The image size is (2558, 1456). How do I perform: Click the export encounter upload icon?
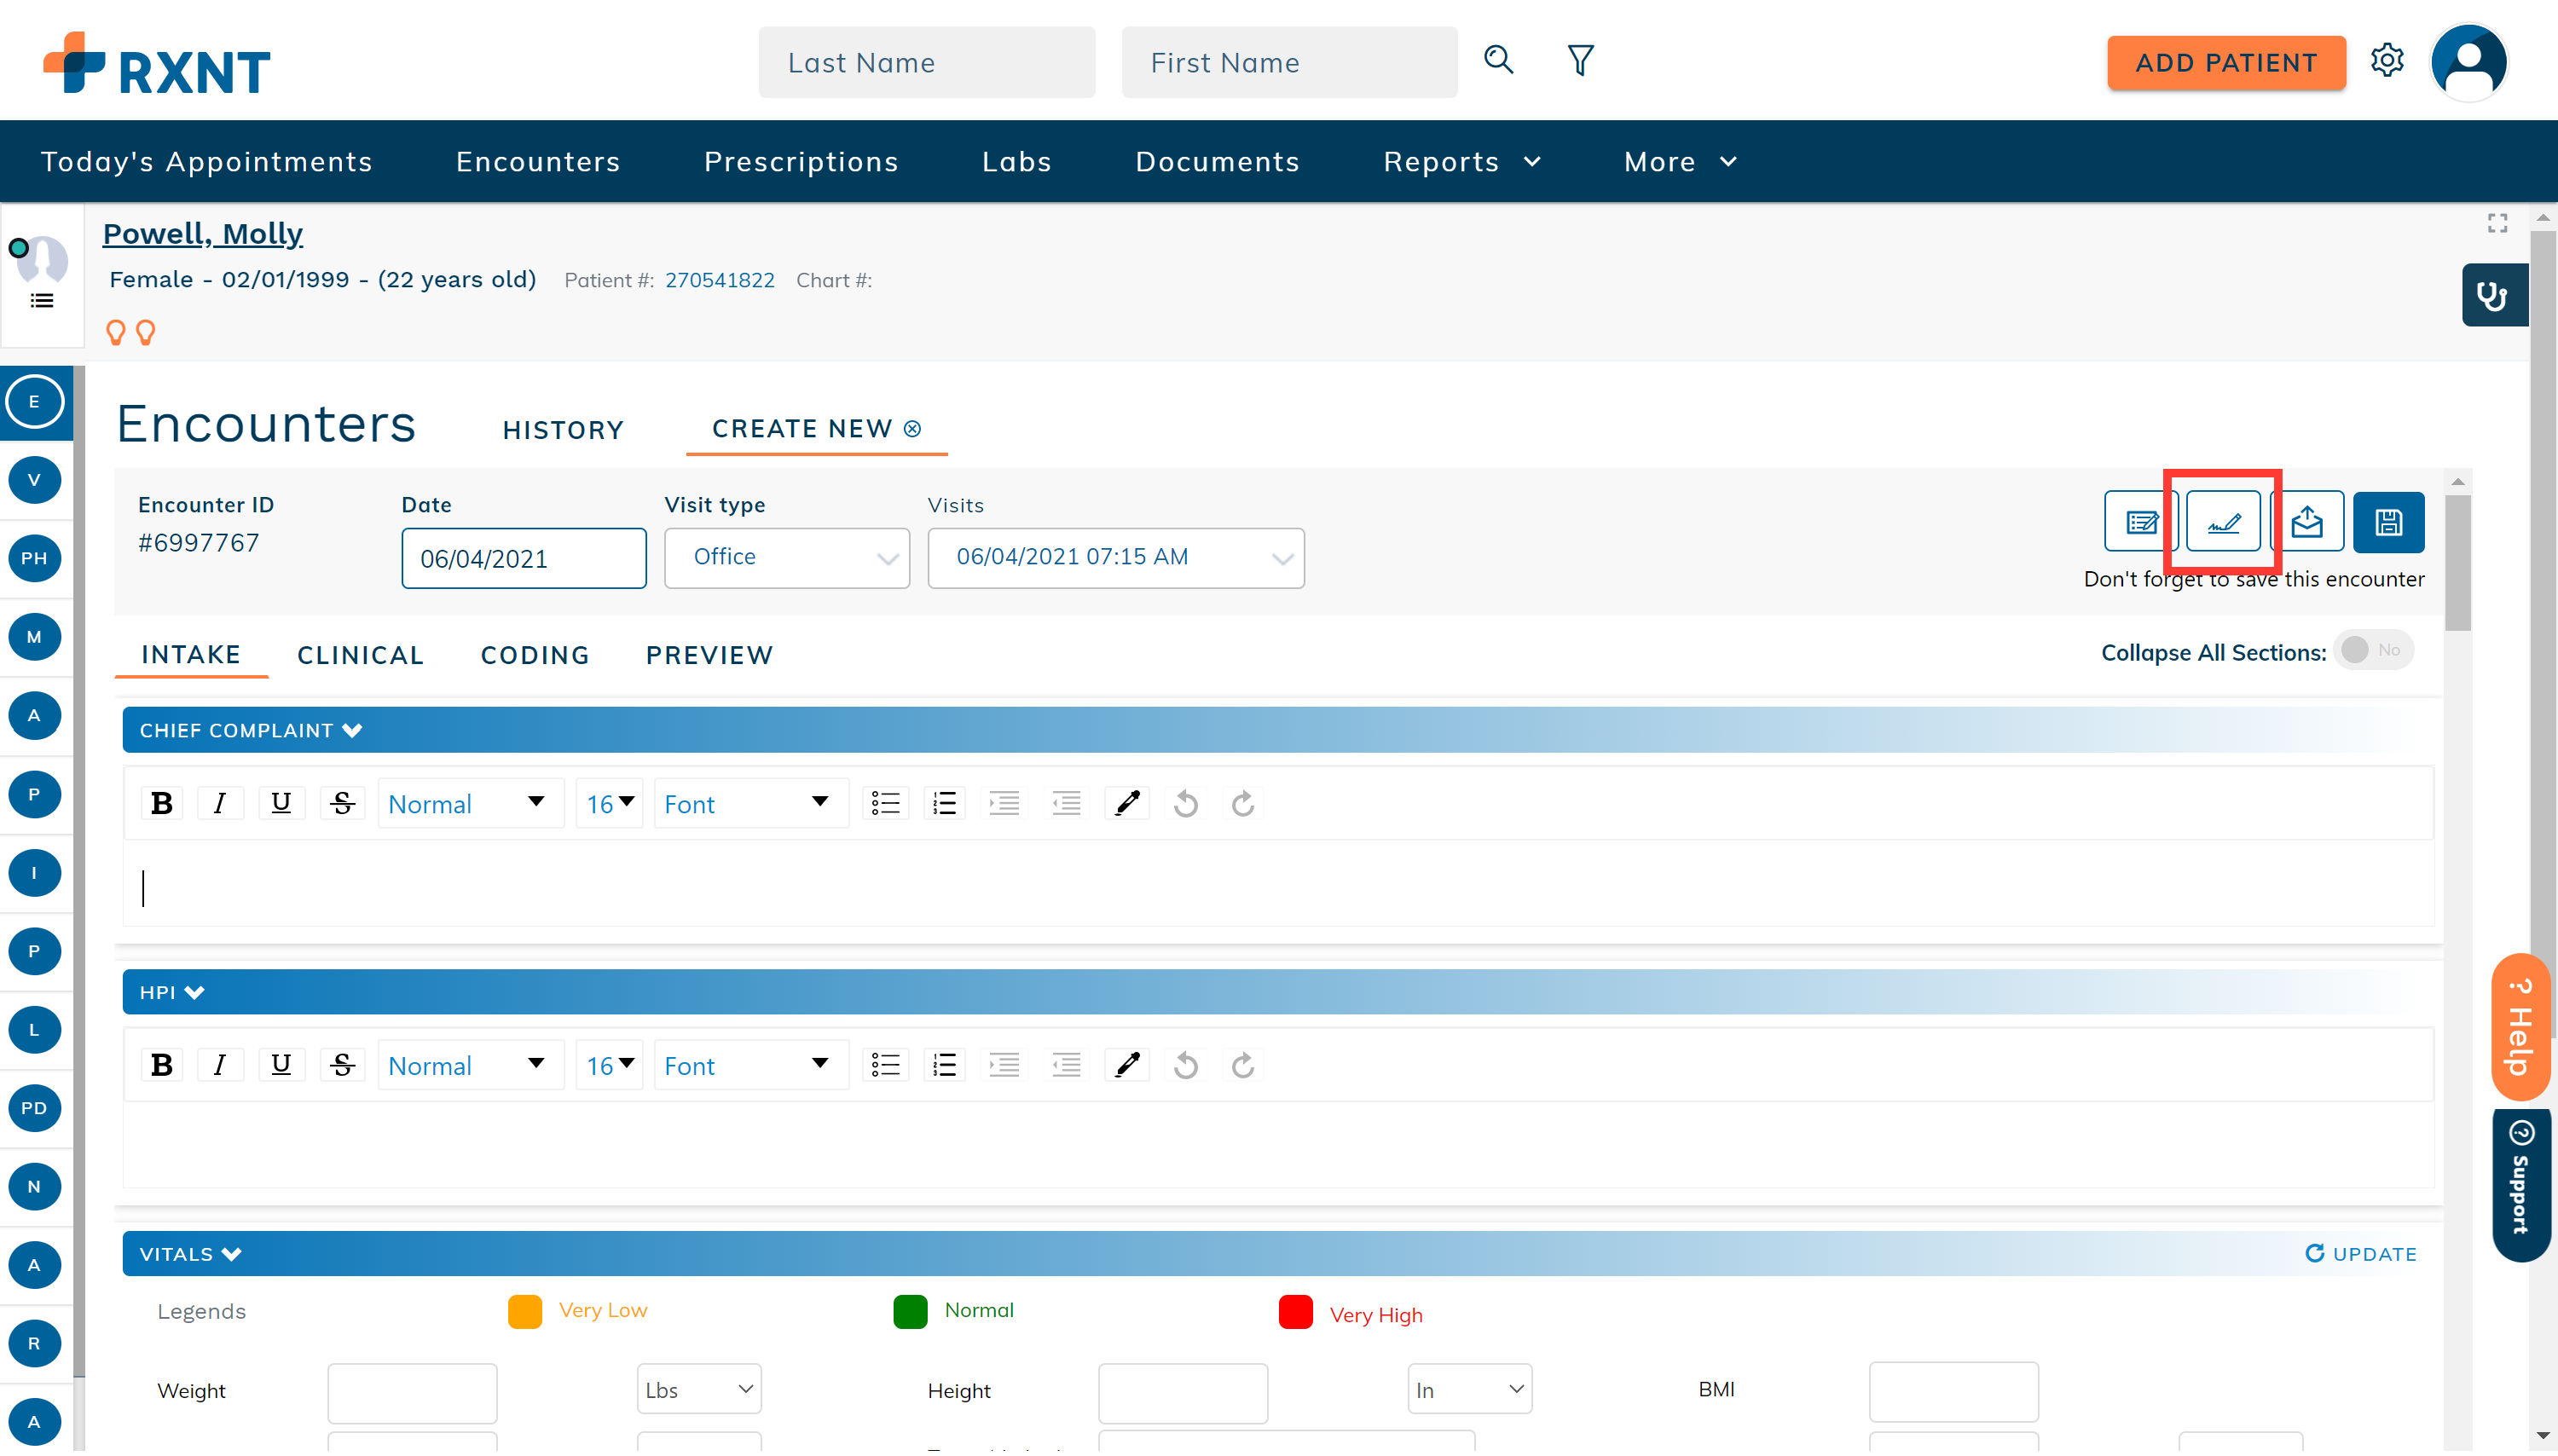coord(2306,522)
